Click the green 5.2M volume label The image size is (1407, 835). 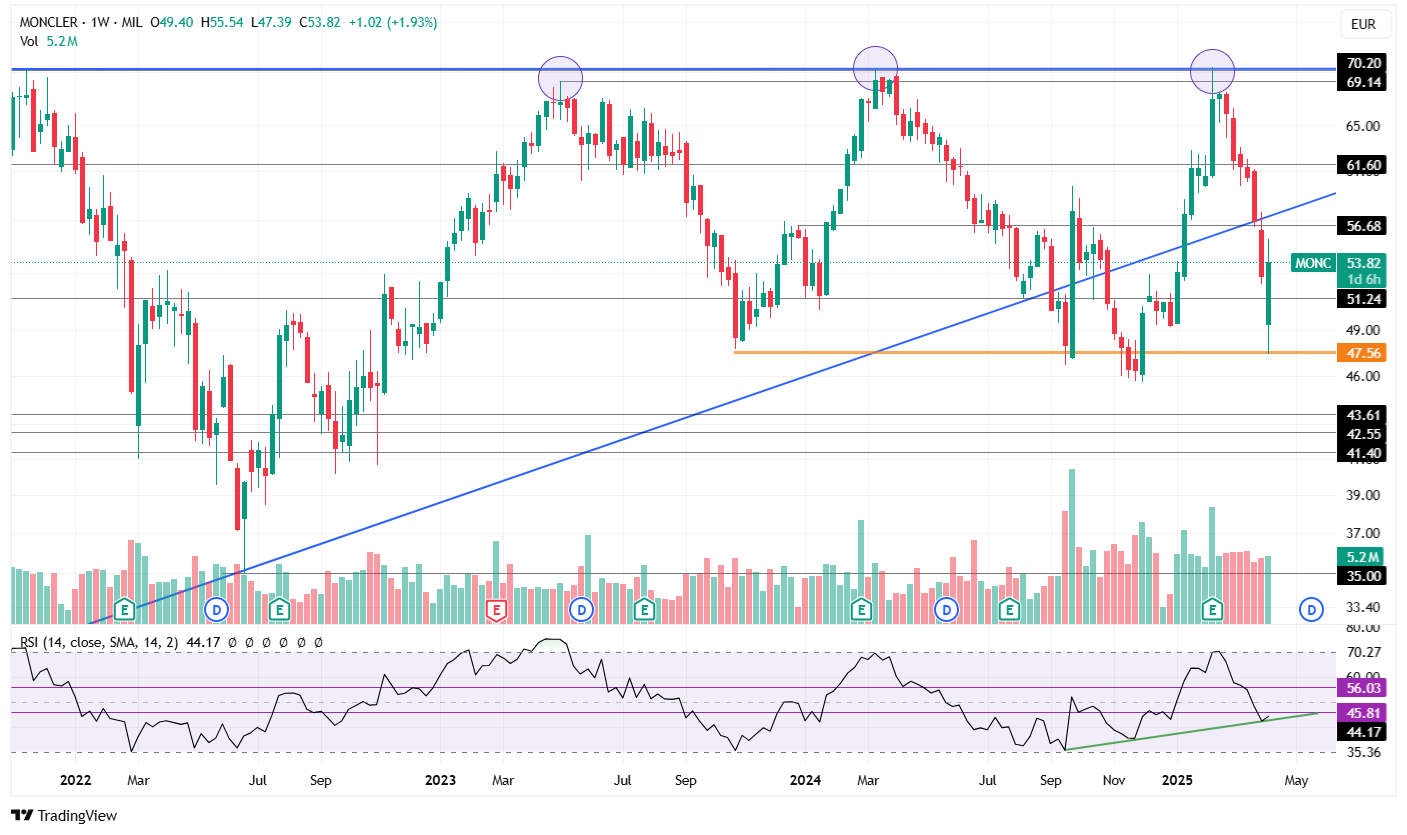point(1363,556)
